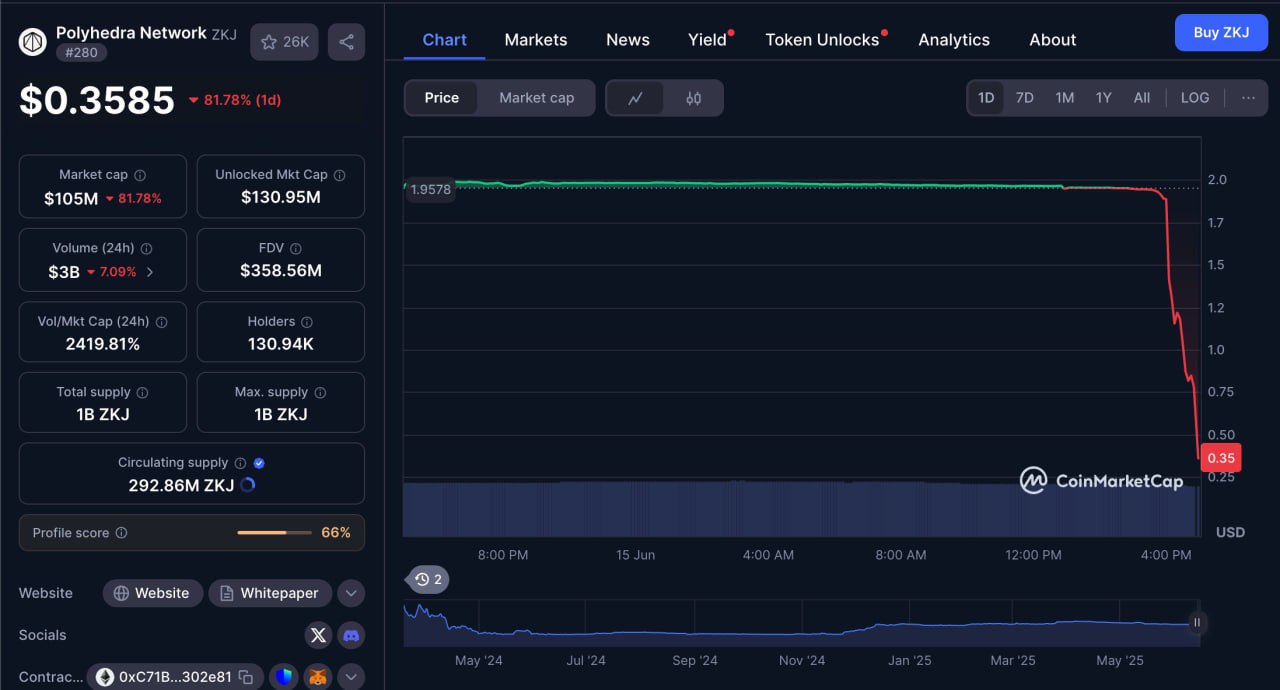Viewport: 1280px width, 690px height.
Task: Select All time range
Action: click(x=1142, y=98)
